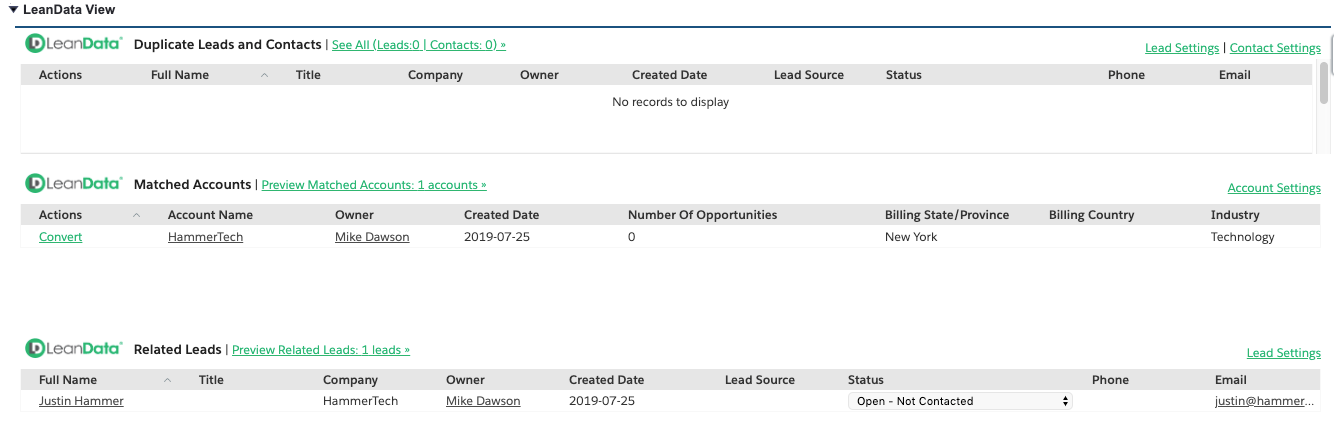Viewport: 1334px width, 425px height.
Task: Open Contact Settings link
Action: coord(1275,48)
